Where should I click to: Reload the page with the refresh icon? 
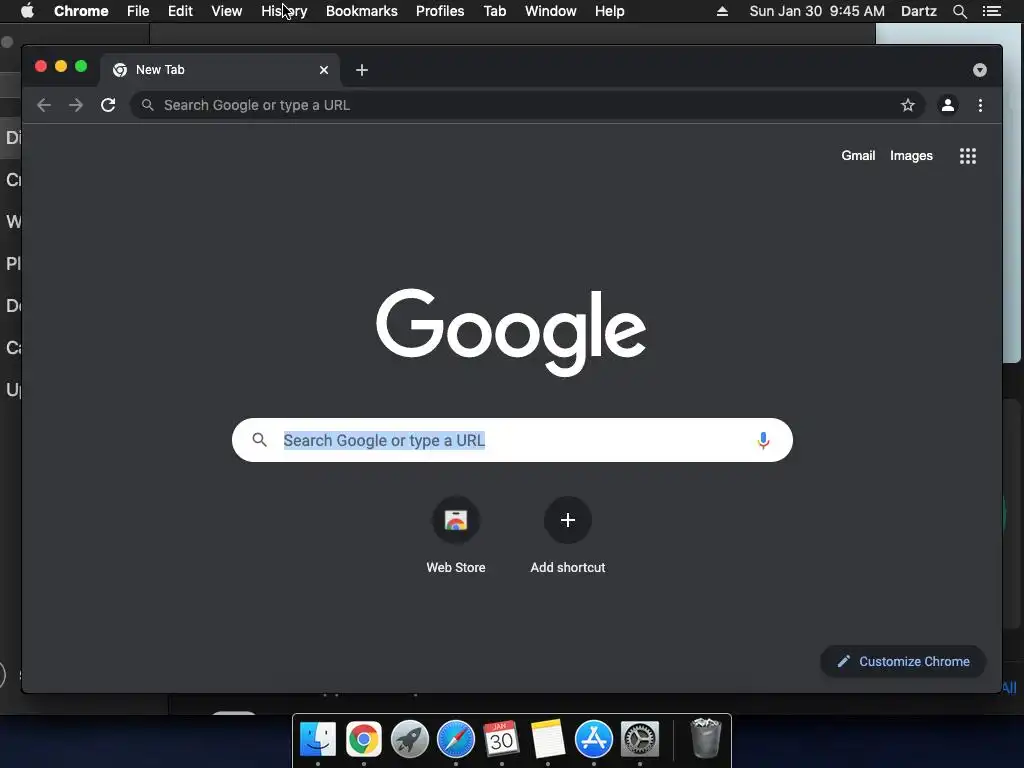pos(108,105)
